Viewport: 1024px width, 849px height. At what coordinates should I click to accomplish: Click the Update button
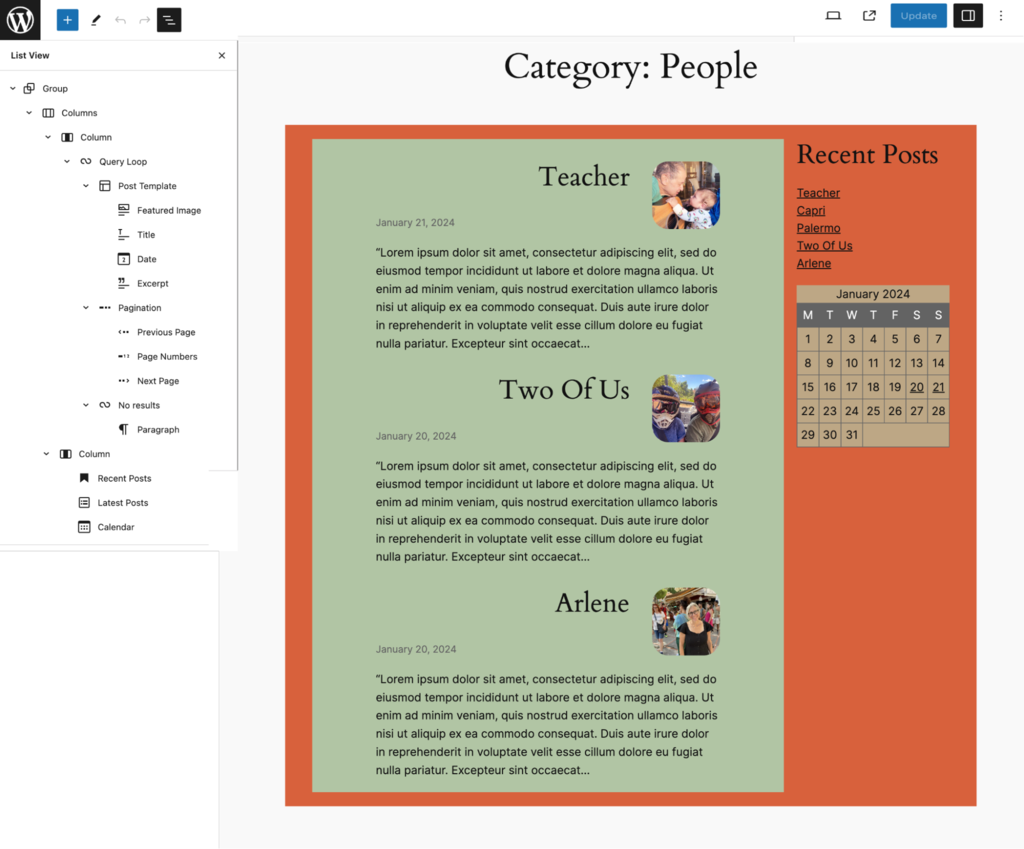(x=918, y=16)
